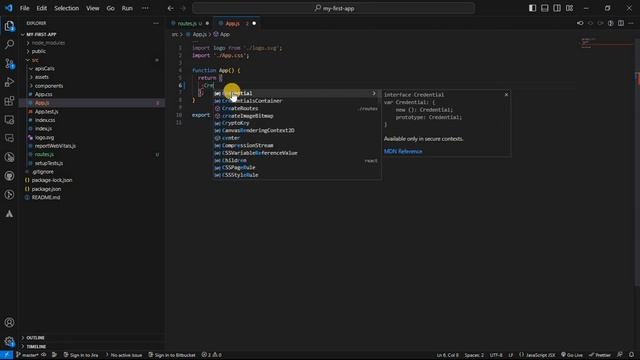
Task: Expand the assets folder
Action: pyautogui.click(x=42, y=77)
